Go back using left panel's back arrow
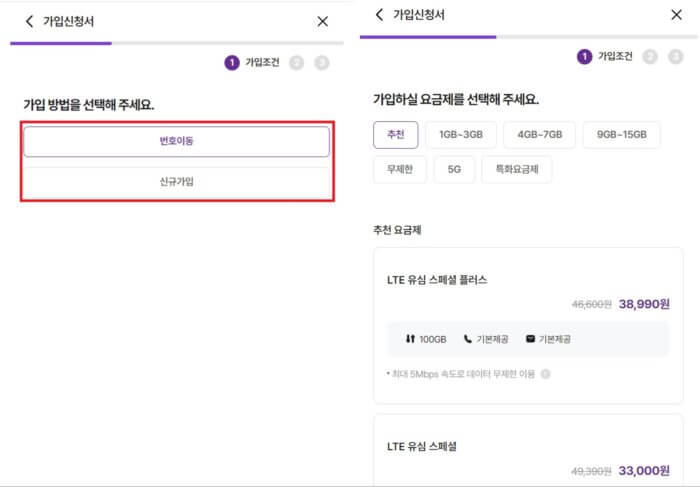This screenshot has height=487, width=700. [x=29, y=21]
